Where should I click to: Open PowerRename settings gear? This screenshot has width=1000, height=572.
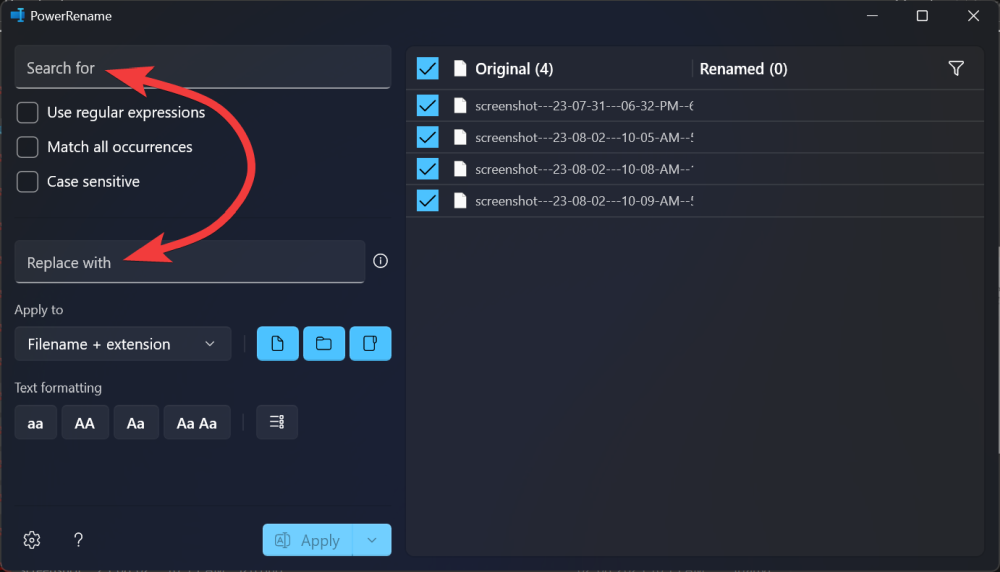[32, 540]
